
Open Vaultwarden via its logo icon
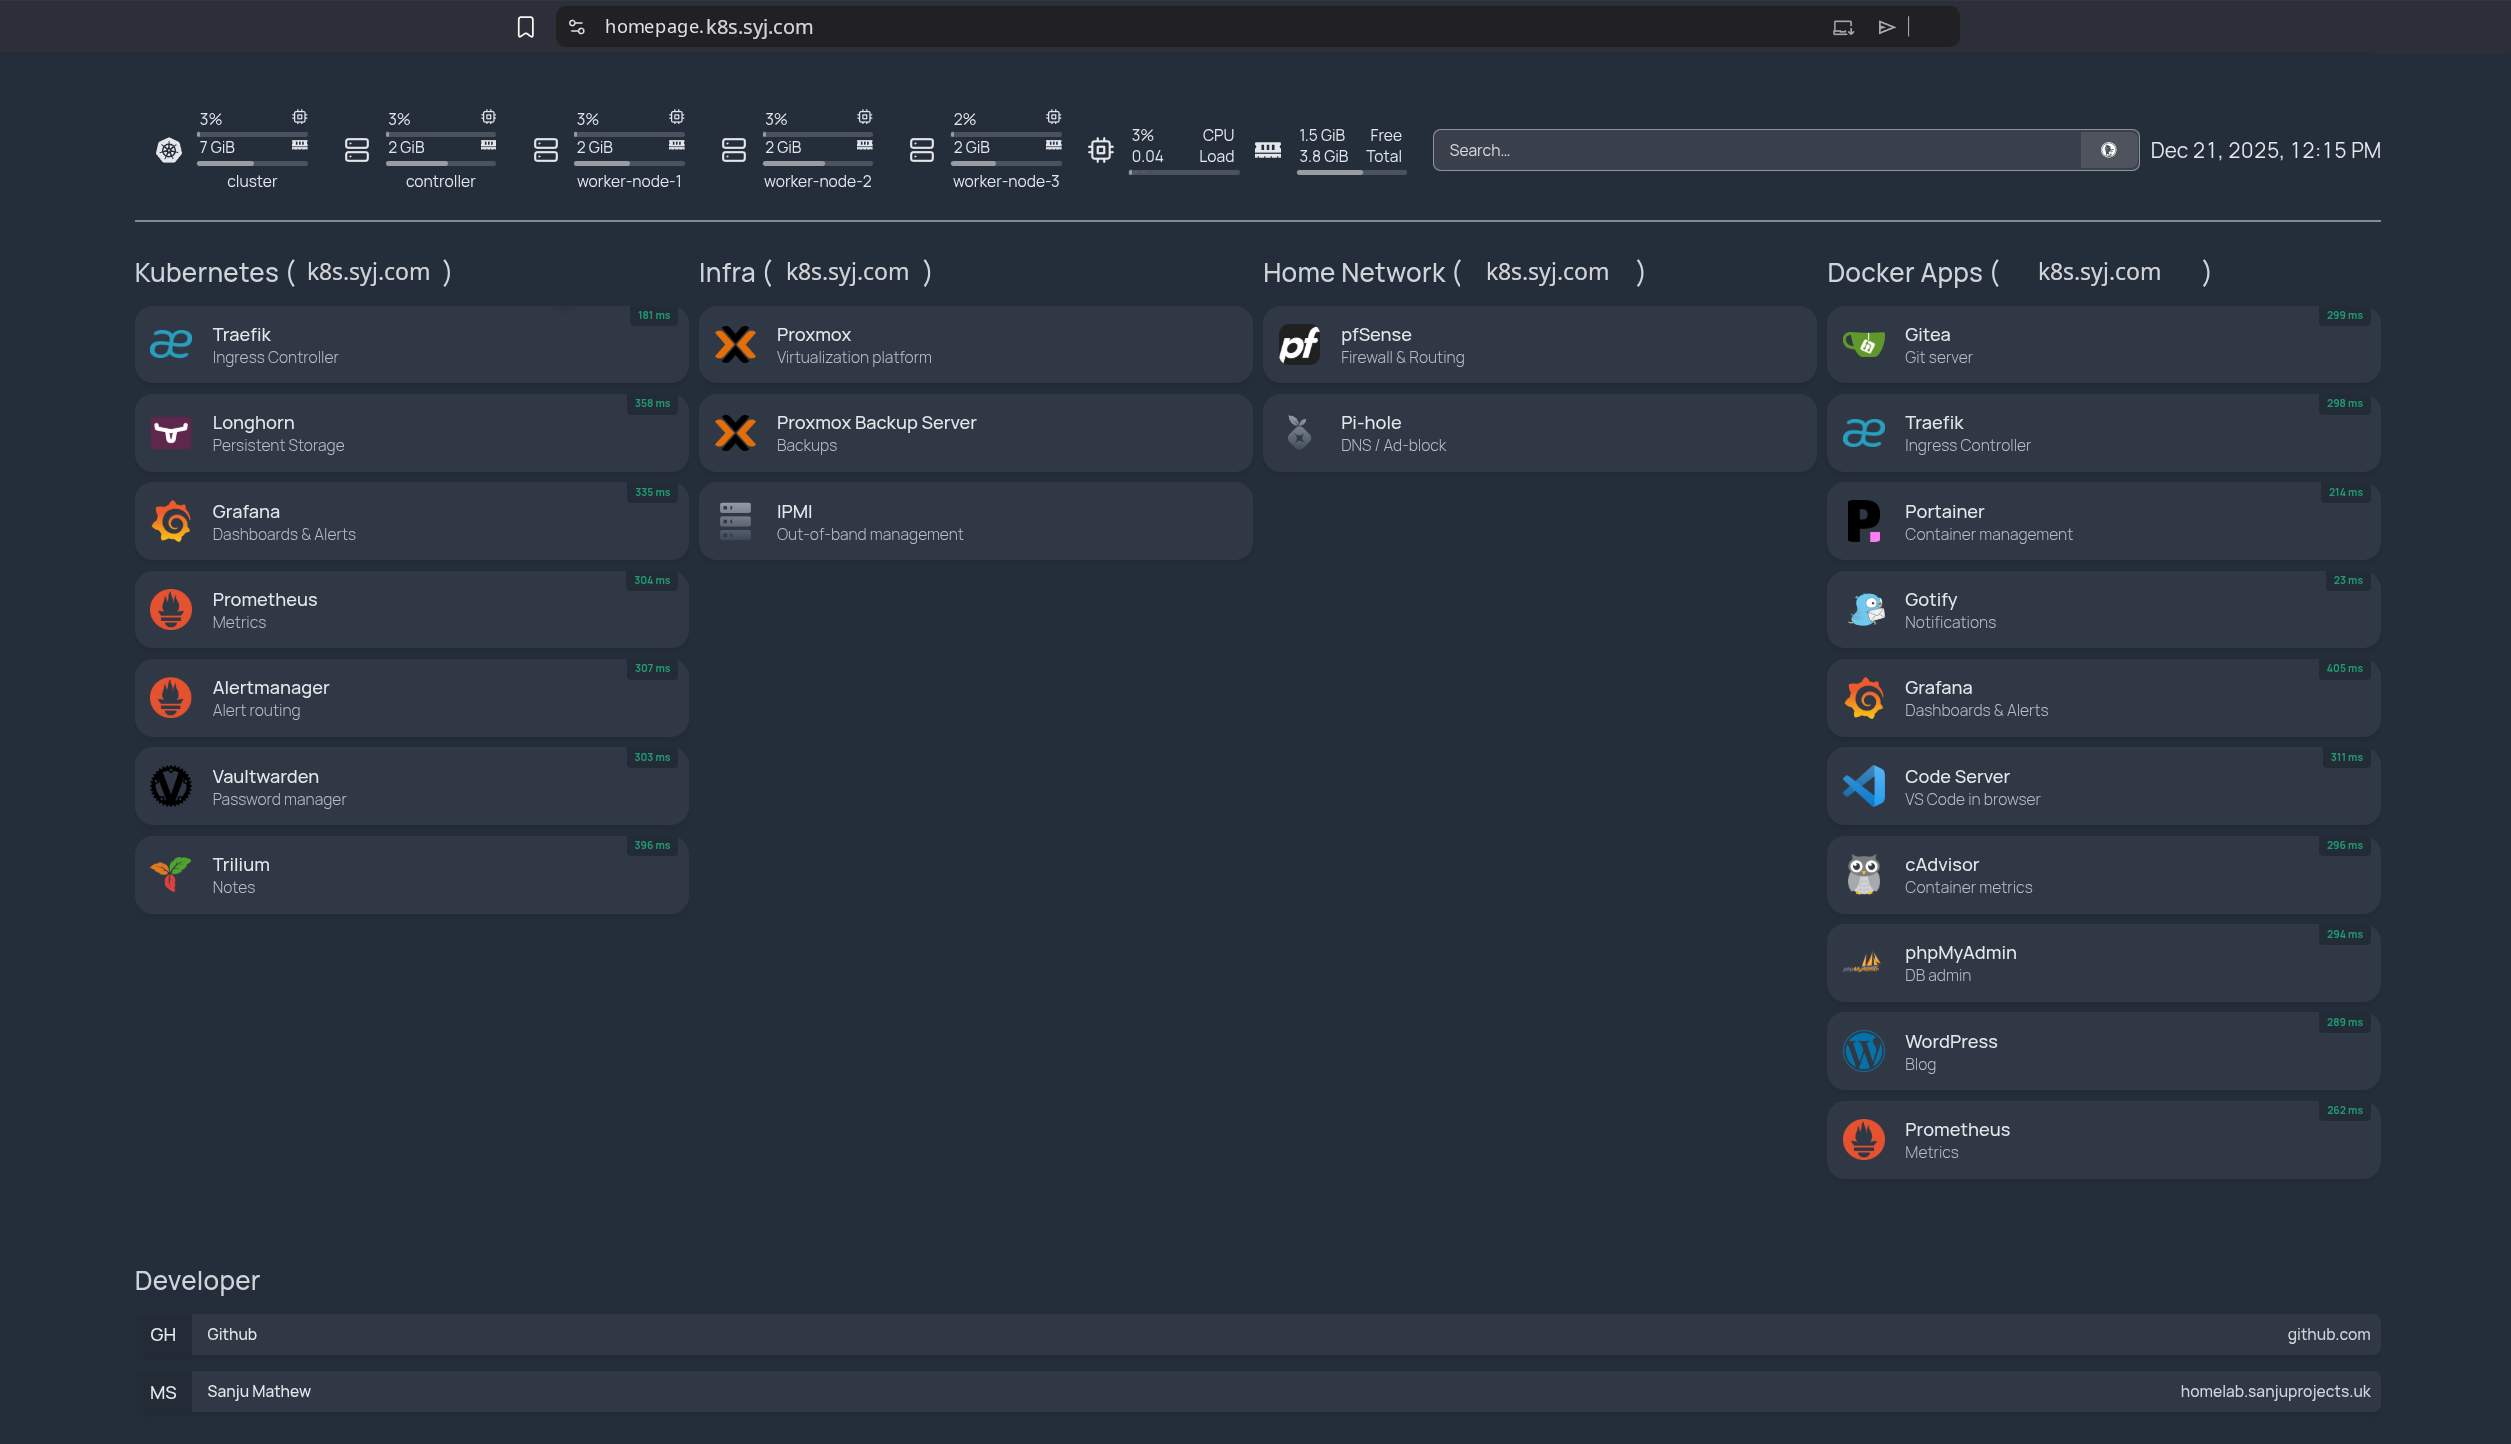click(x=170, y=787)
